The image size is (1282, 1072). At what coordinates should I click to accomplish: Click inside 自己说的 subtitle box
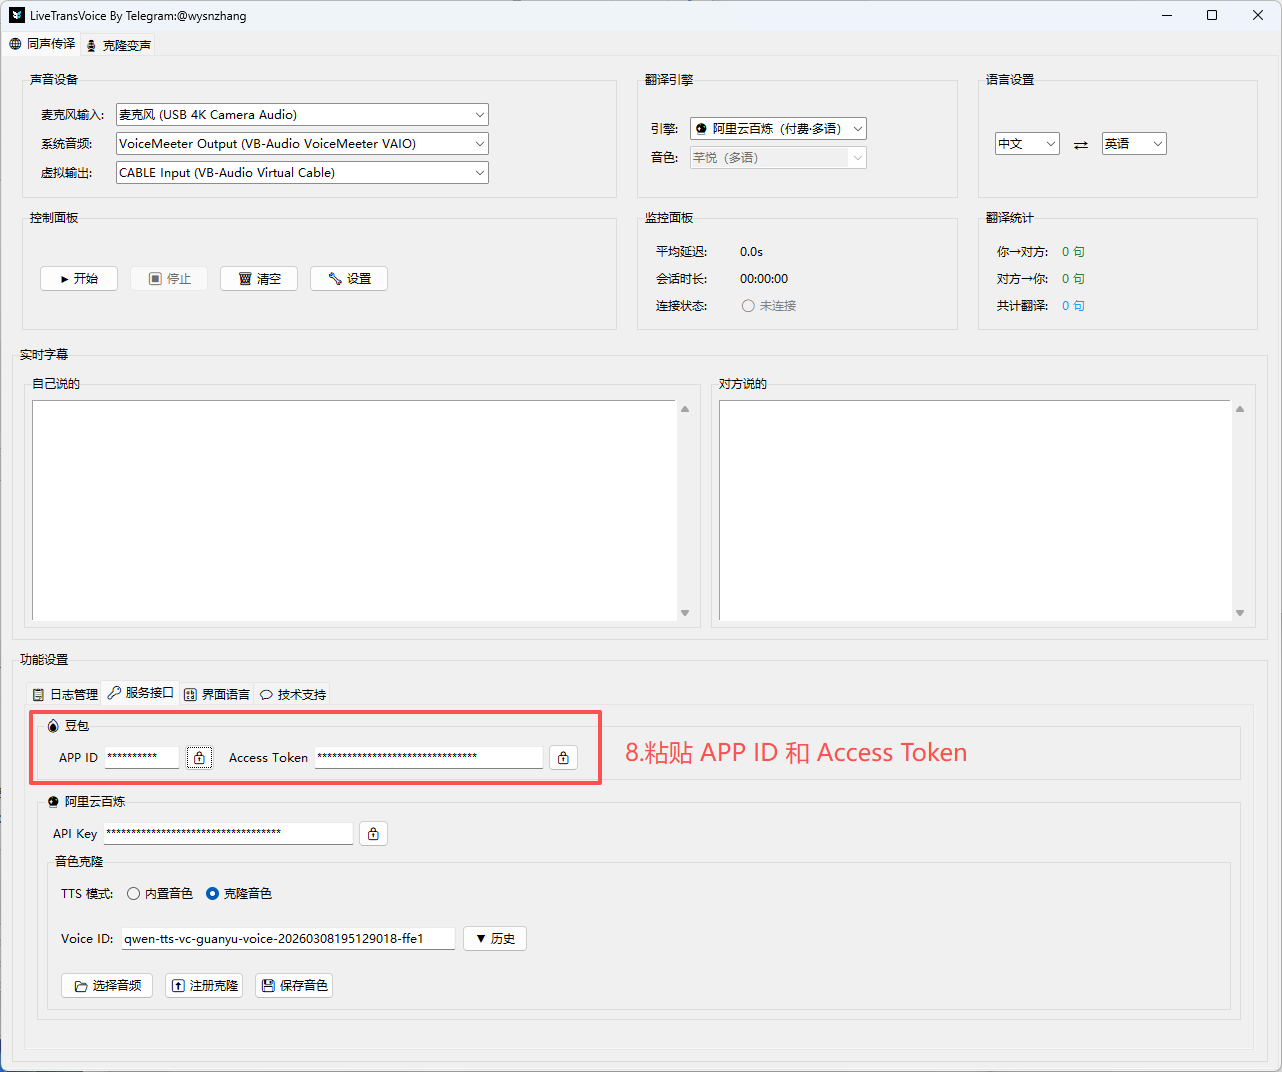tap(354, 510)
